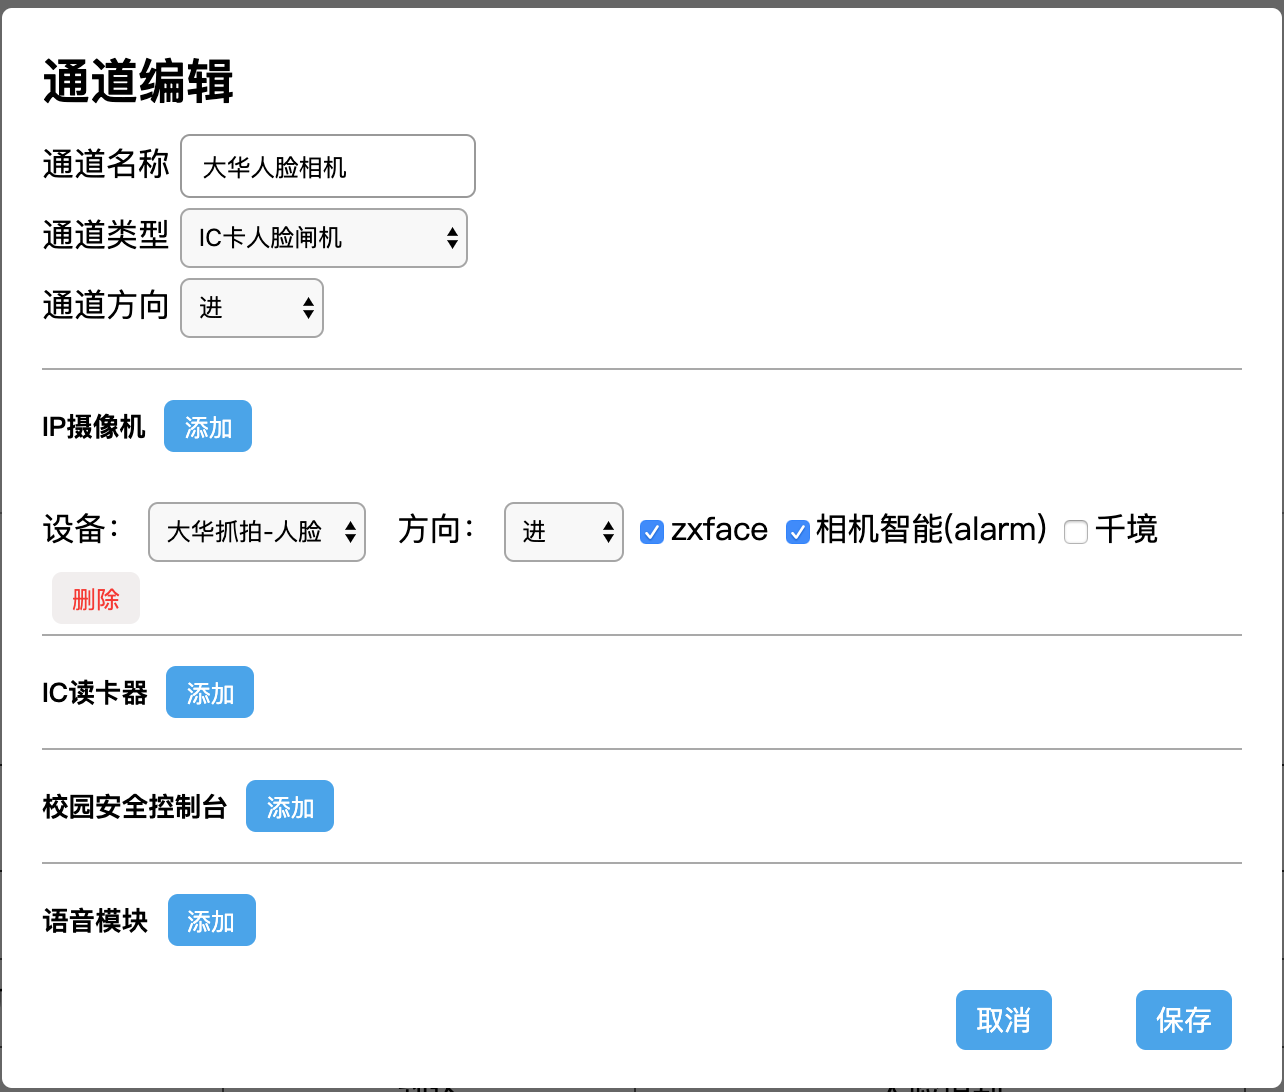The height and width of the screenshot is (1092, 1284).
Task: Click the IP摄像机 section label
Action: (94, 427)
